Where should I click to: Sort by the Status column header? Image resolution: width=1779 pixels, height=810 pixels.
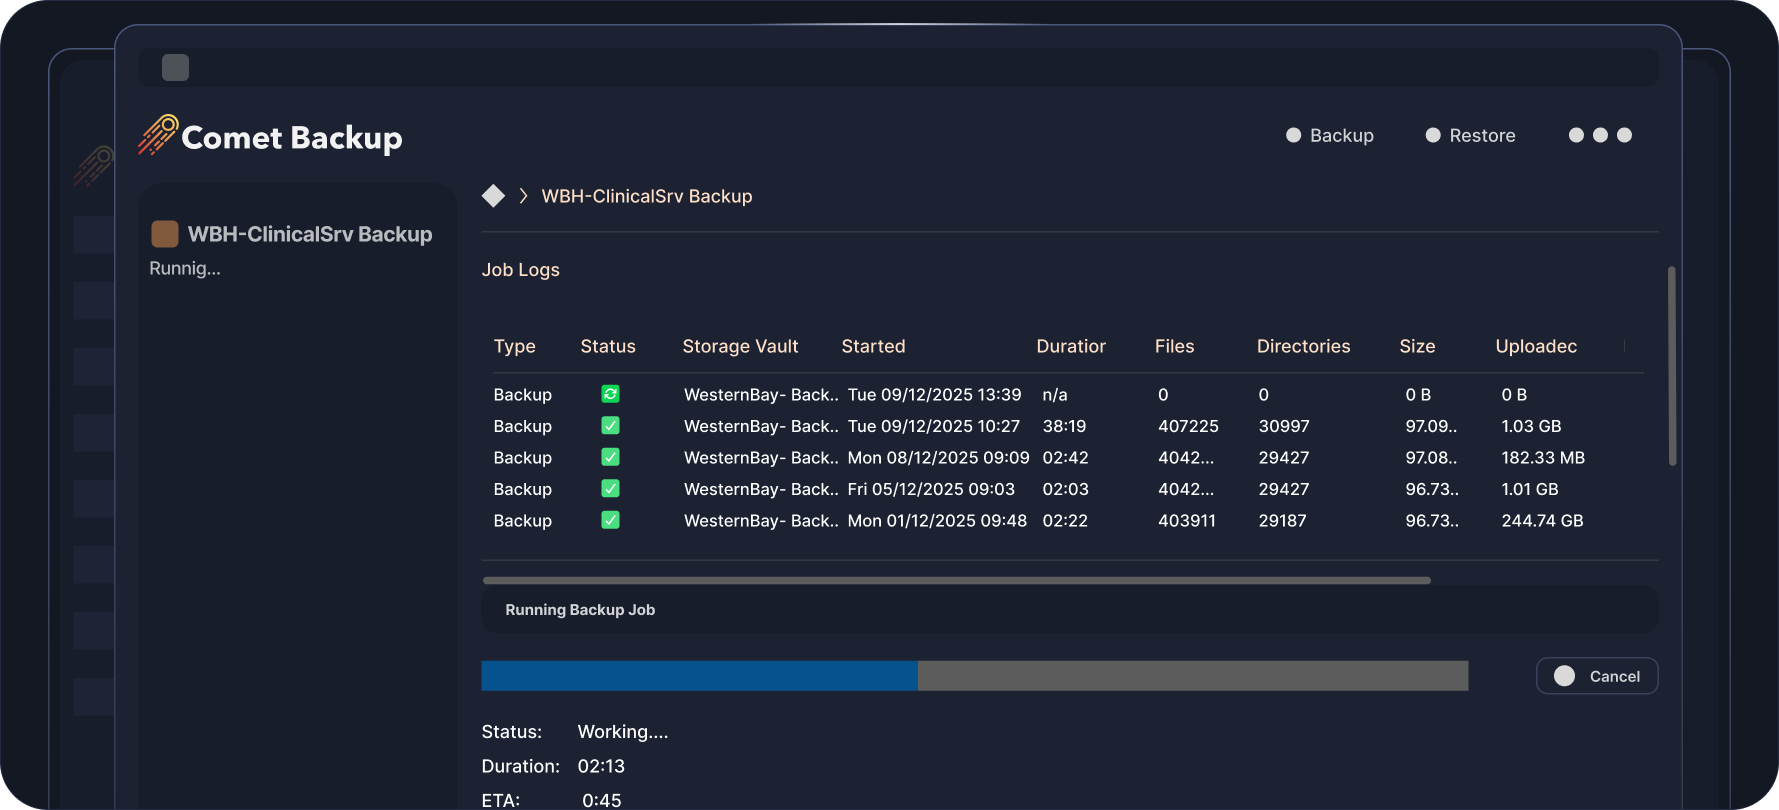pos(608,346)
